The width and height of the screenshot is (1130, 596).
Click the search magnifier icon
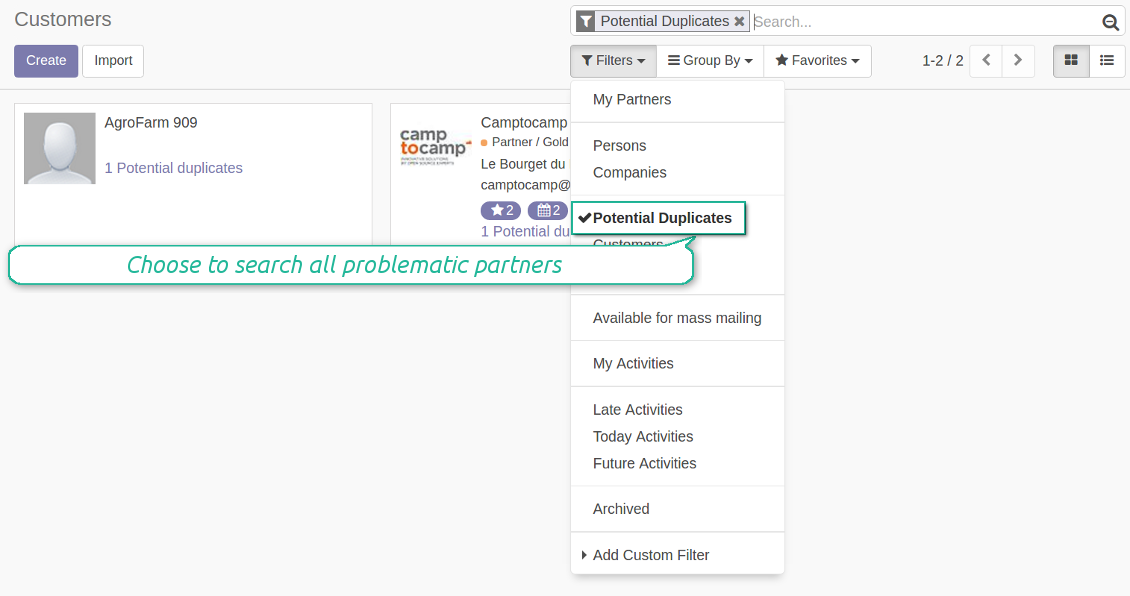pos(1110,22)
